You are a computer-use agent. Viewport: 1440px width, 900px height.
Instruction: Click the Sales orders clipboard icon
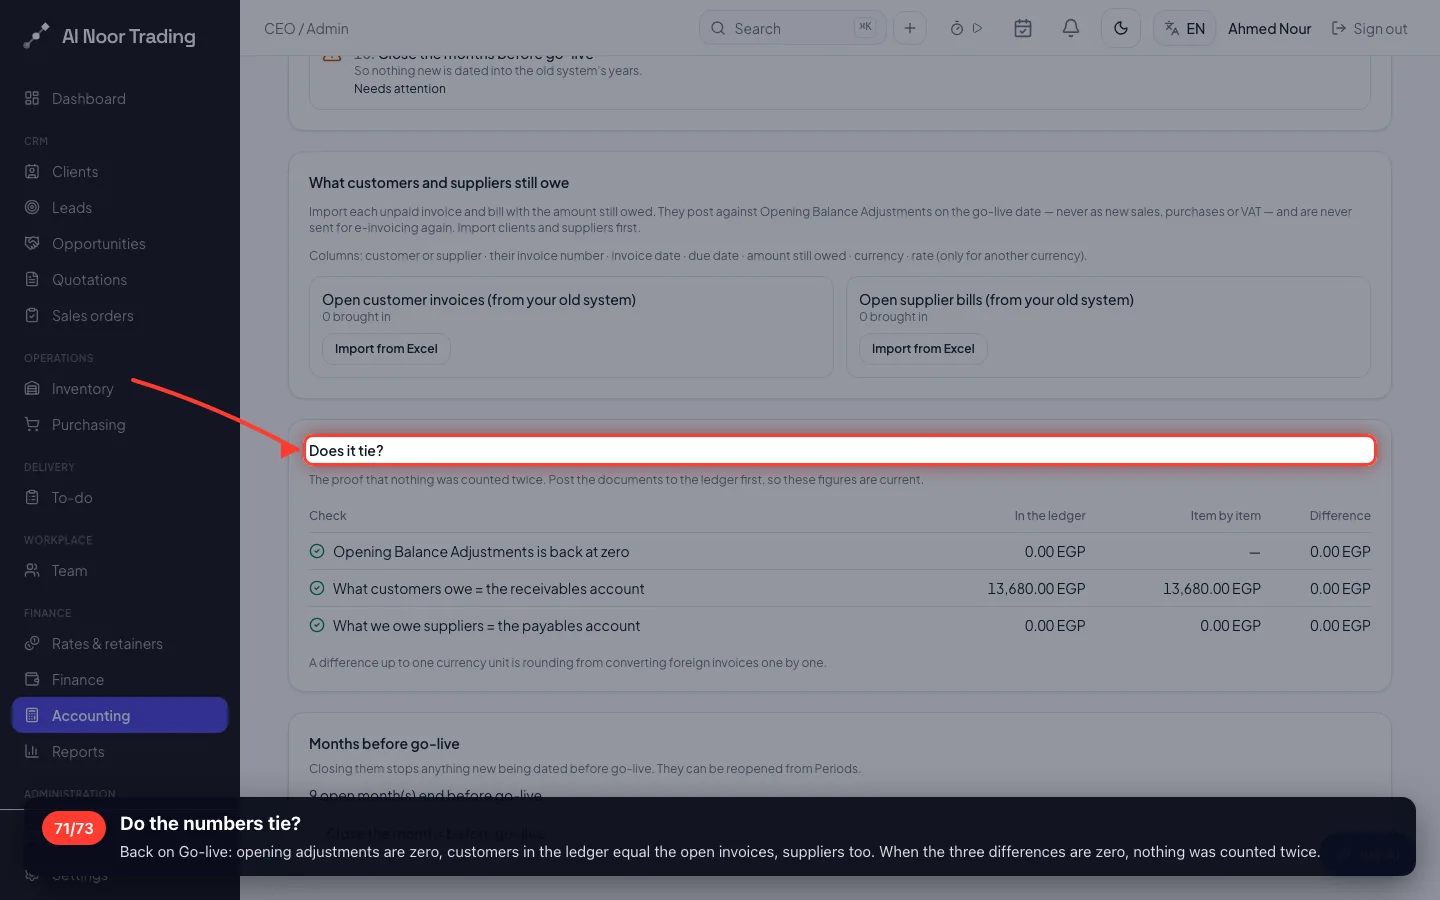click(x=32, y=316)
